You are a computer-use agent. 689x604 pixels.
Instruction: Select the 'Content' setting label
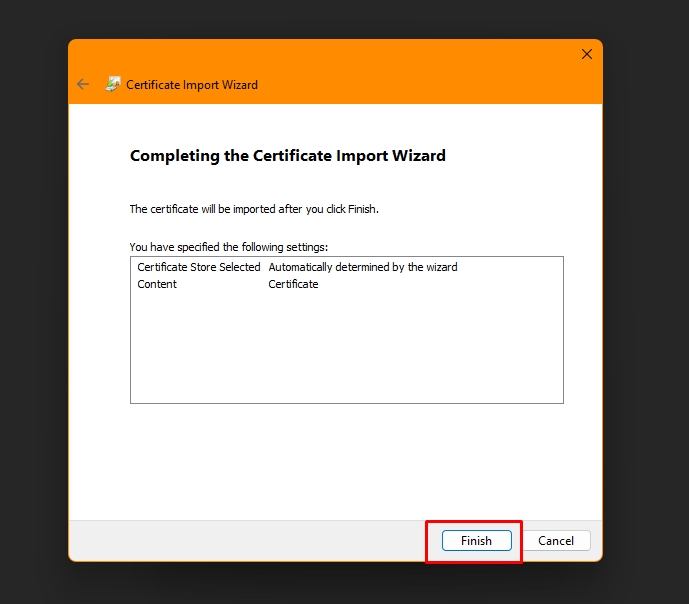[x=157, y=284]
